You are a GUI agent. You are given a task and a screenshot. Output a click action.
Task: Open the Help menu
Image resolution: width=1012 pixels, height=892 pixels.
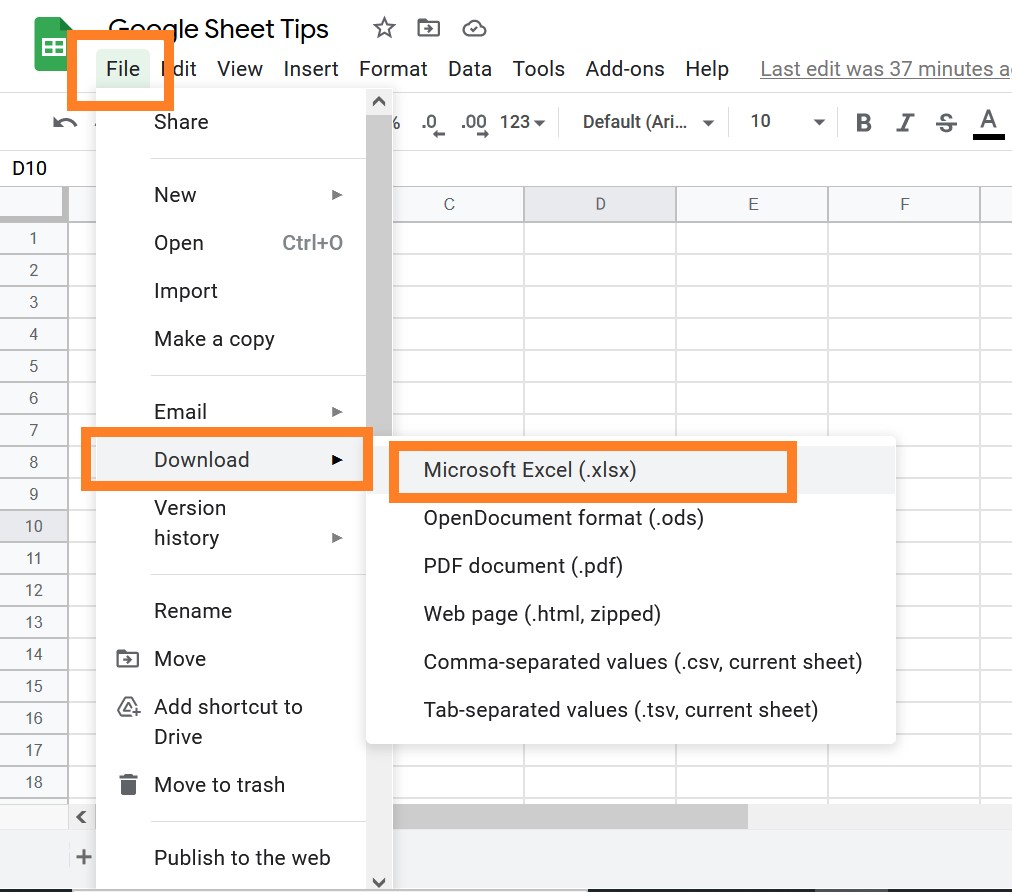tap(707, 69)
